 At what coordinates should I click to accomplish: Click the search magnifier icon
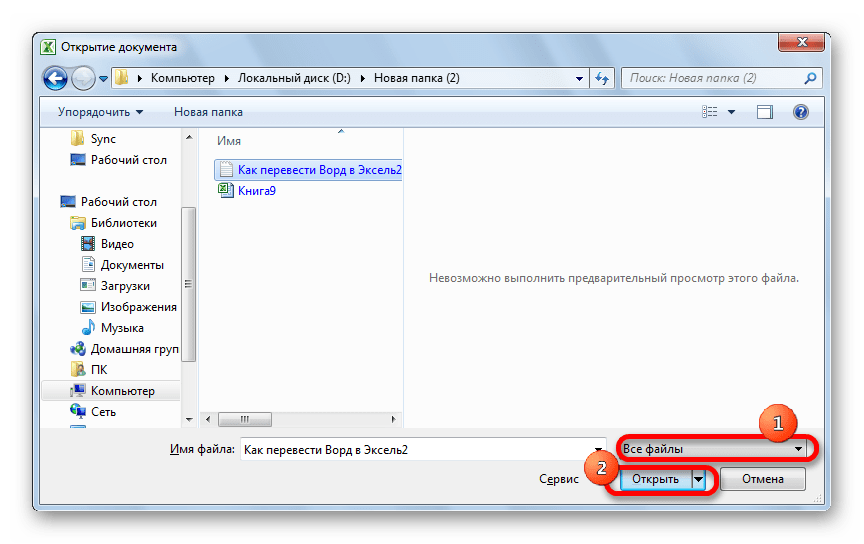click(810, 78)
